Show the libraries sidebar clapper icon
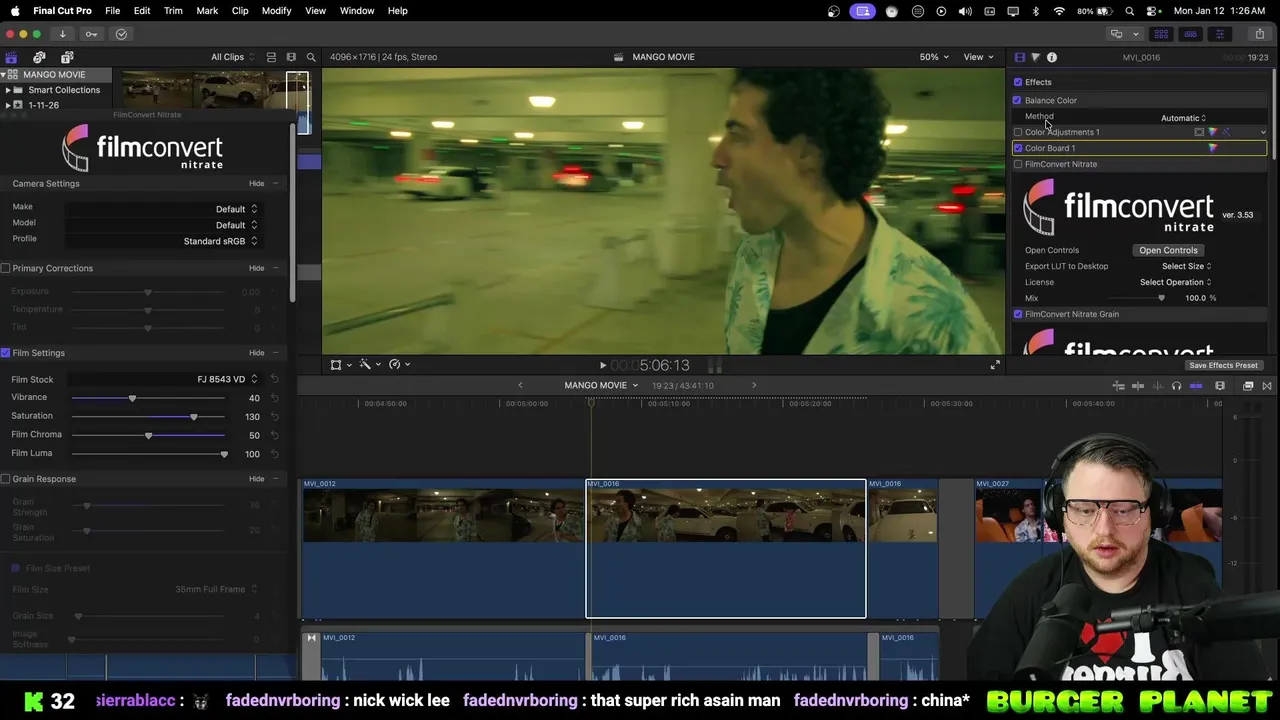 click(11, 57)
